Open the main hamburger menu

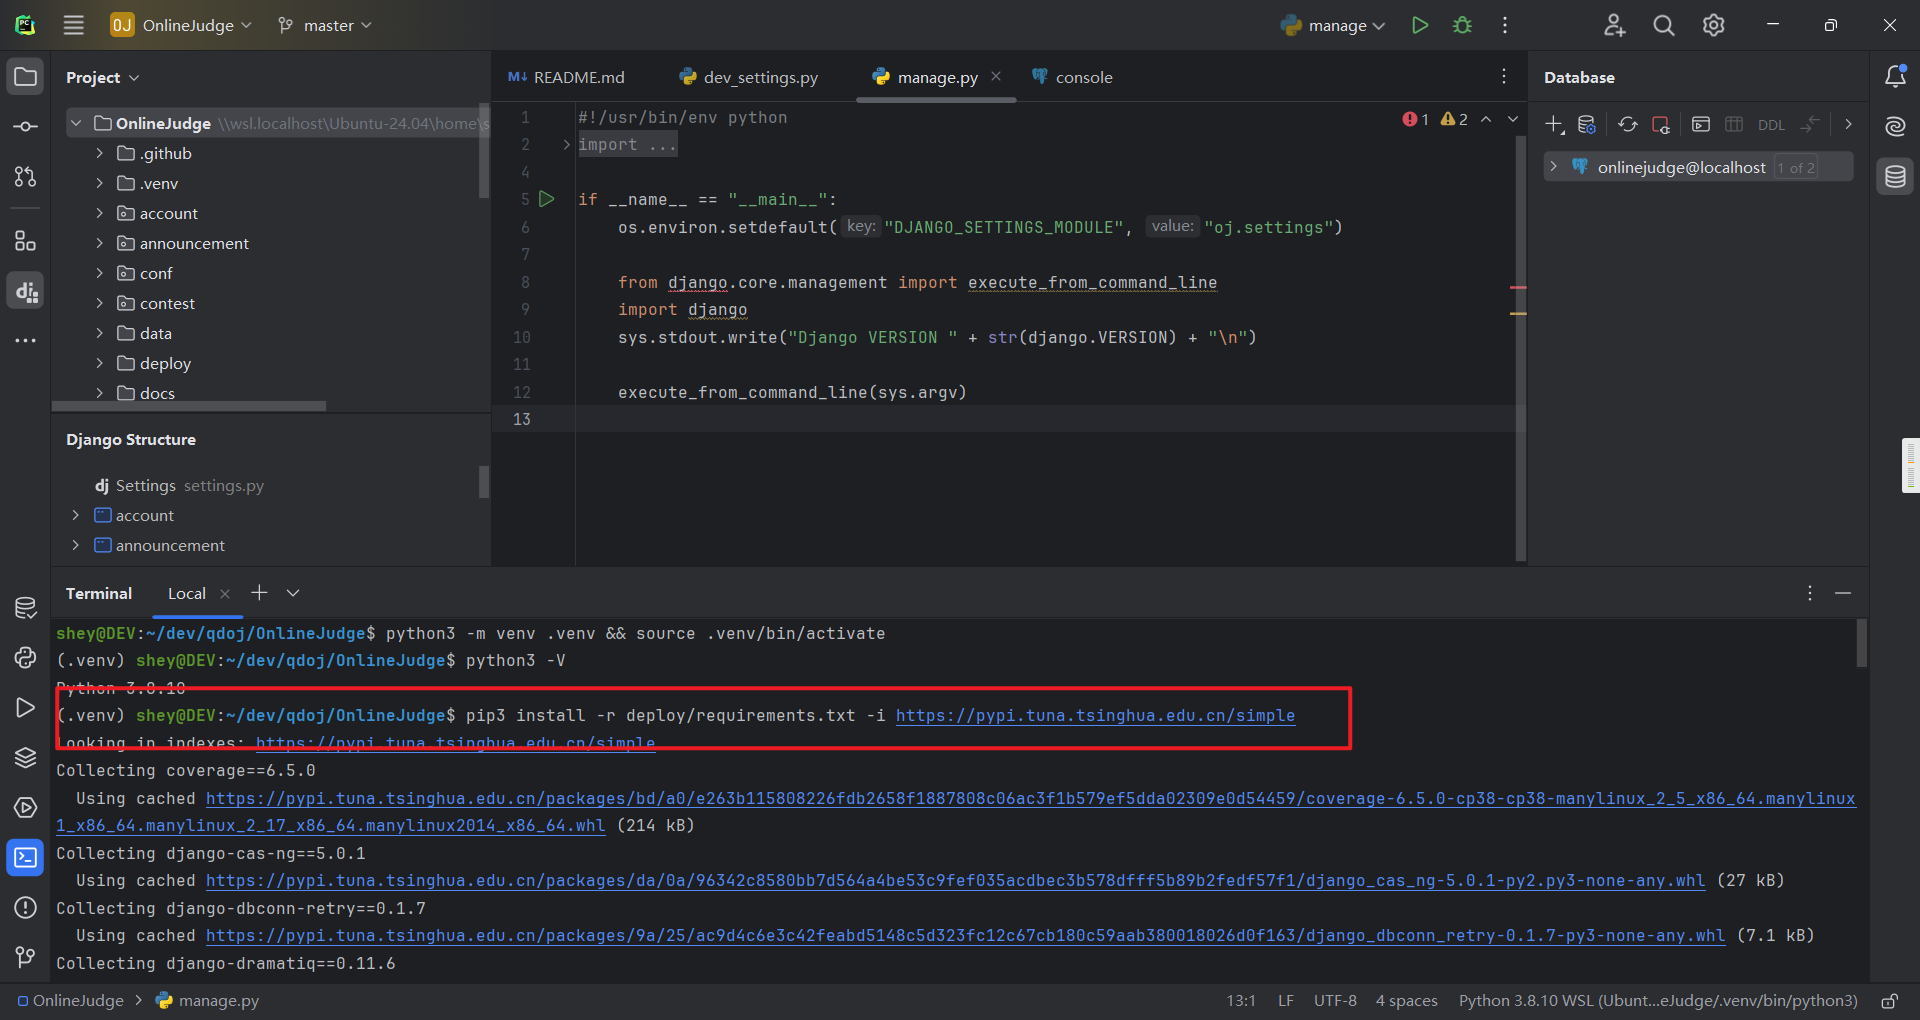point(74,25)
